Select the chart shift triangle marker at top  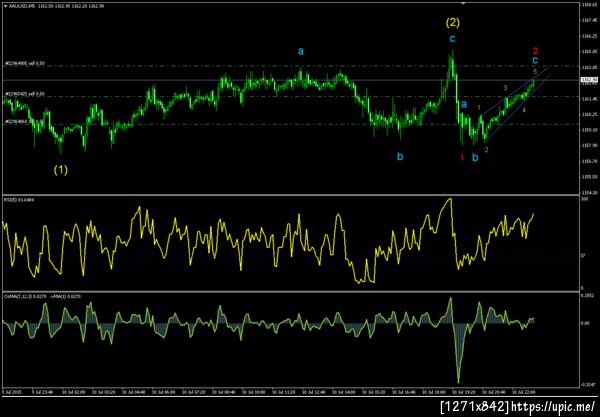463,3
